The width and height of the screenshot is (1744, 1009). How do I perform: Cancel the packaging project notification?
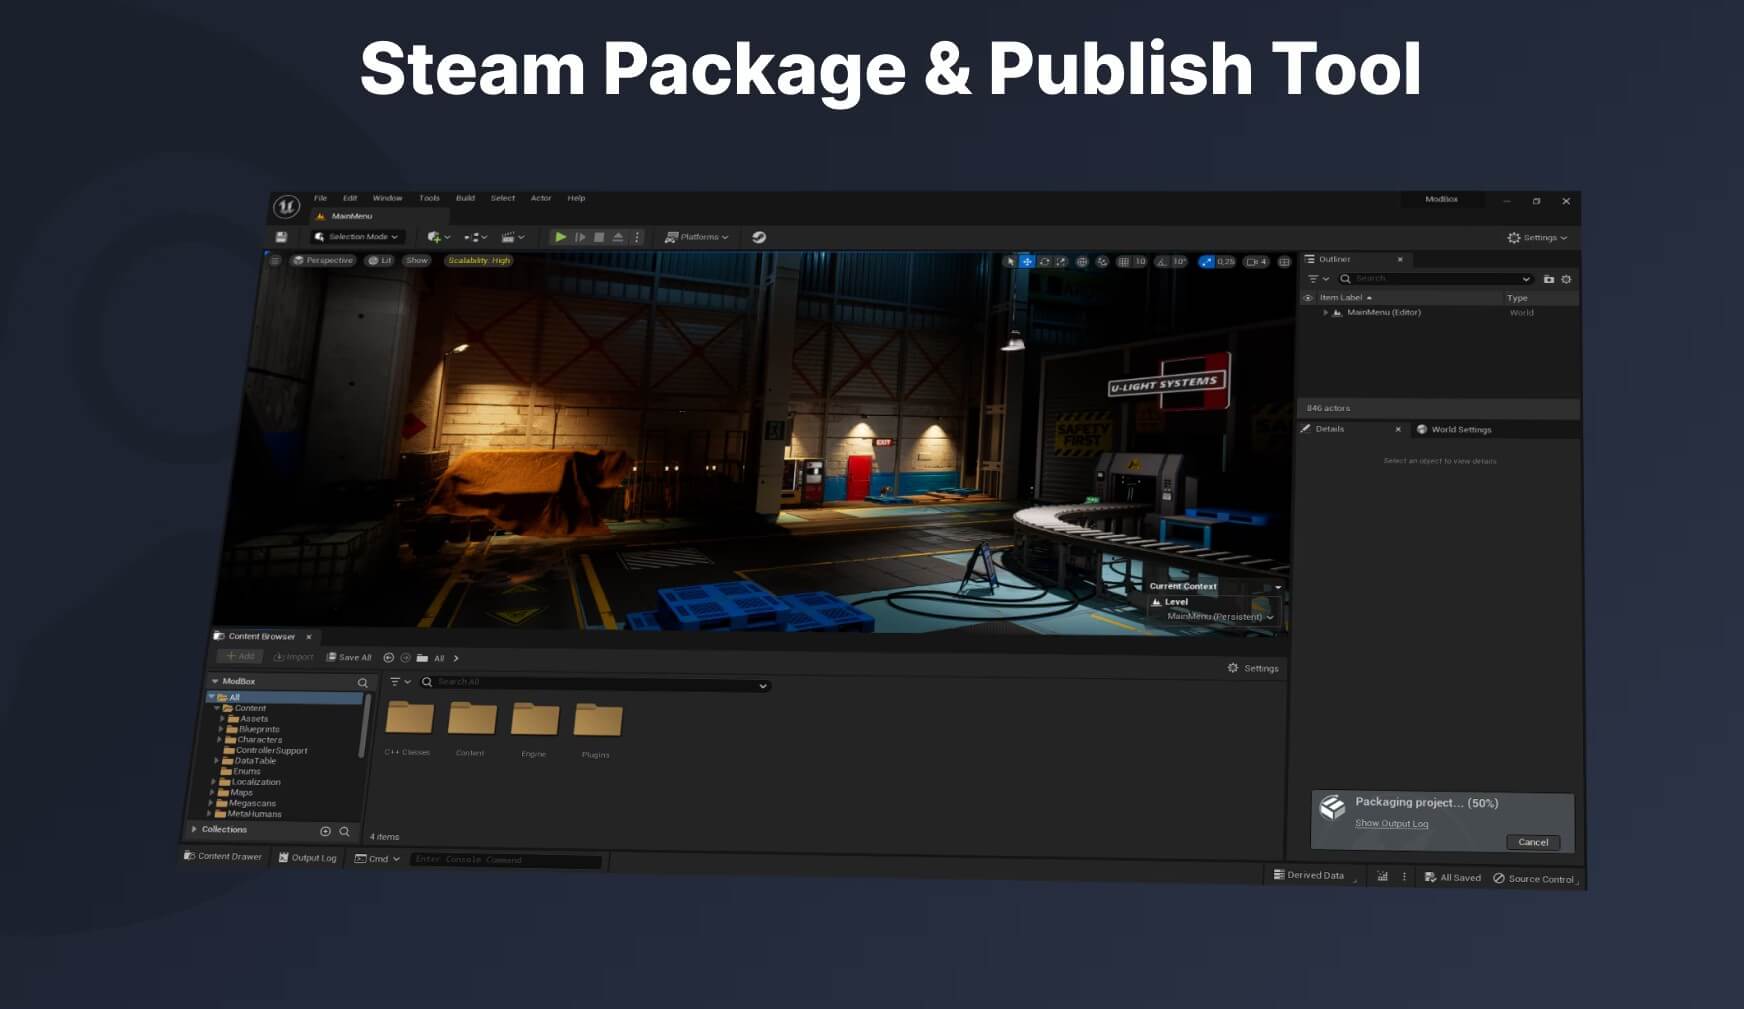tap(1533, 842)
